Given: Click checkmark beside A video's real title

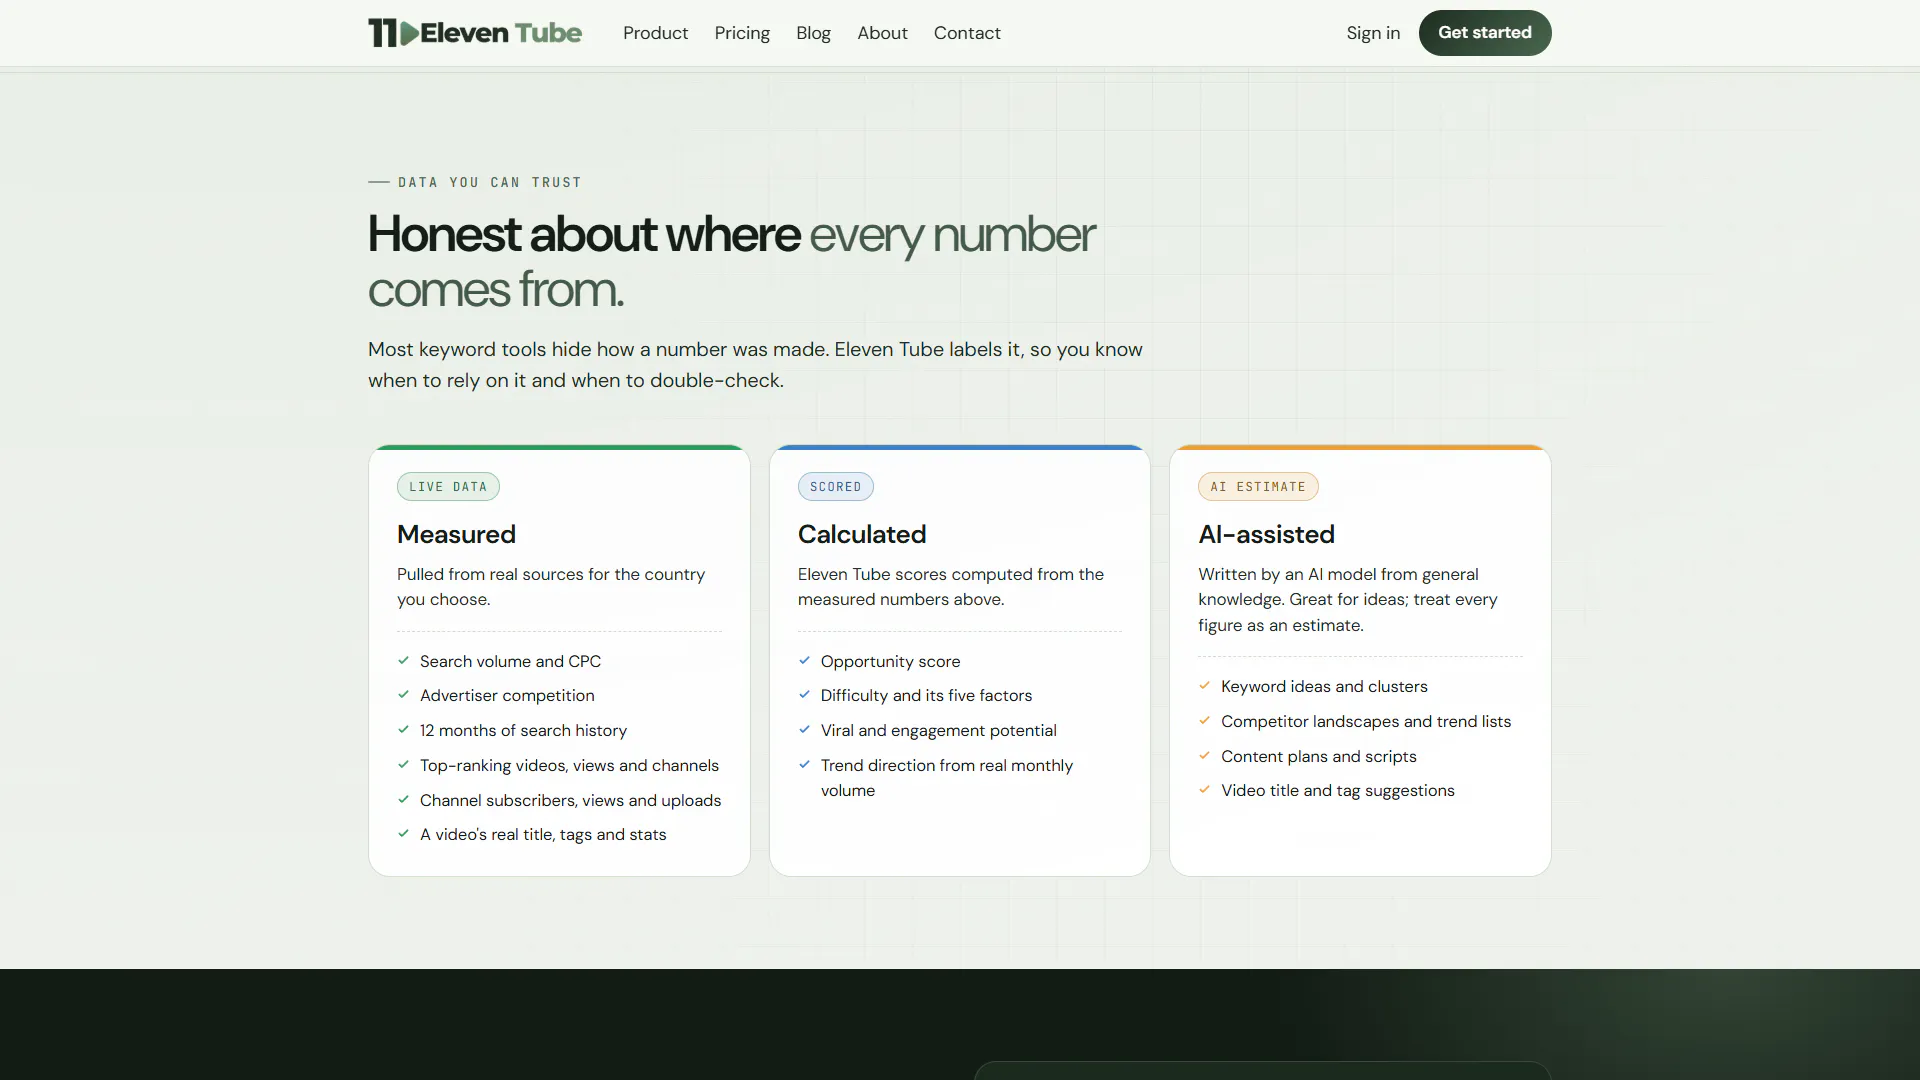Looking at the screenshot, I should tap(404, 833).
